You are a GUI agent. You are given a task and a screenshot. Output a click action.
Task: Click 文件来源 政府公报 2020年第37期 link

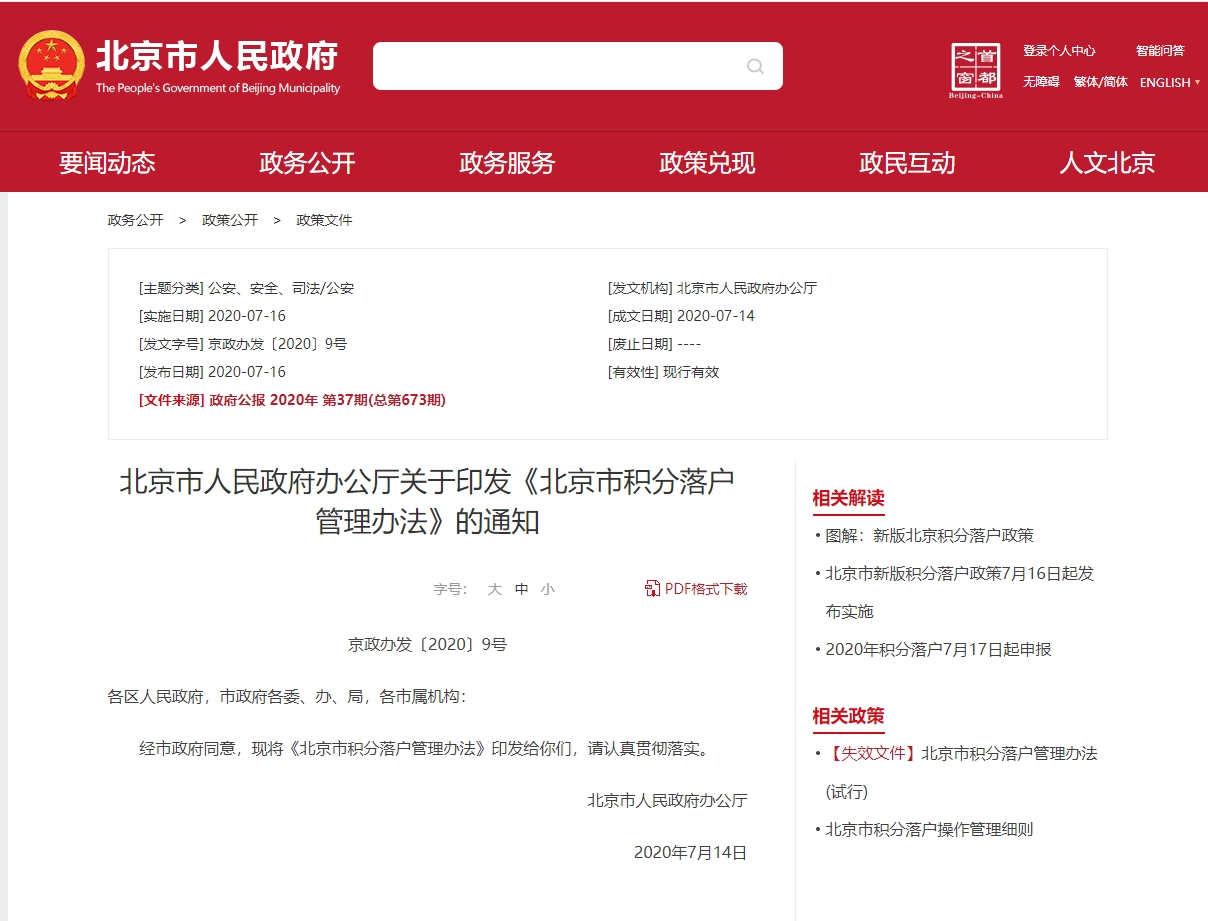click(292, 400)
